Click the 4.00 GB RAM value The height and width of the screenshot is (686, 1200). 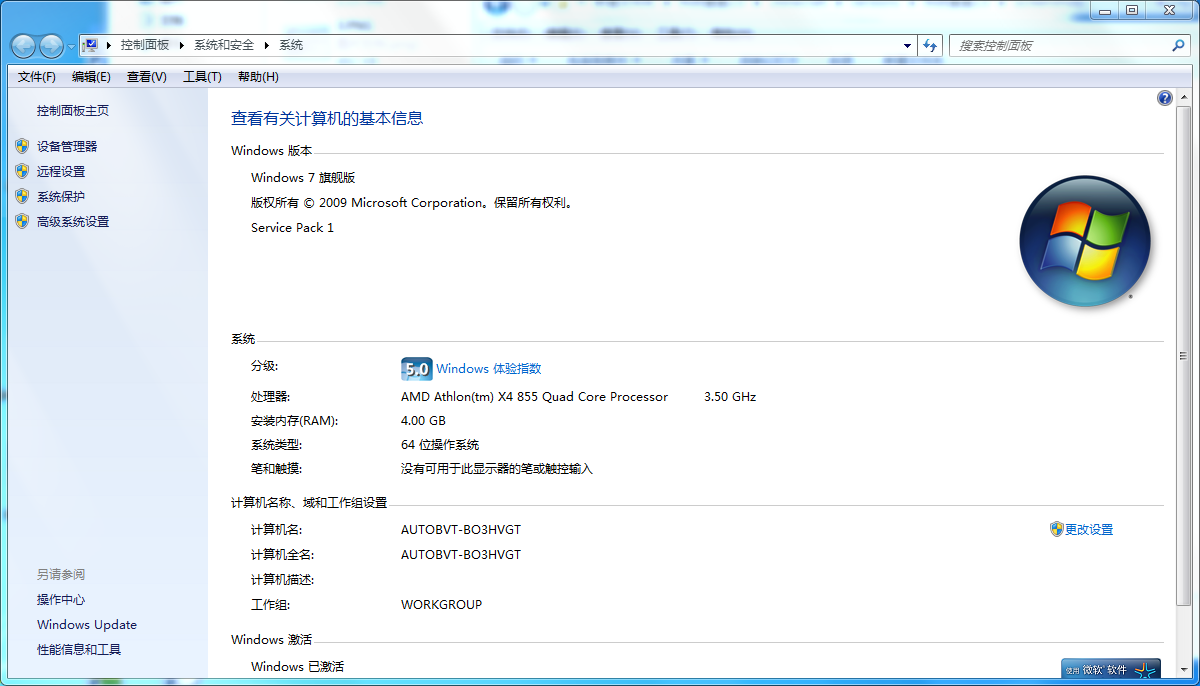point(423,421)
